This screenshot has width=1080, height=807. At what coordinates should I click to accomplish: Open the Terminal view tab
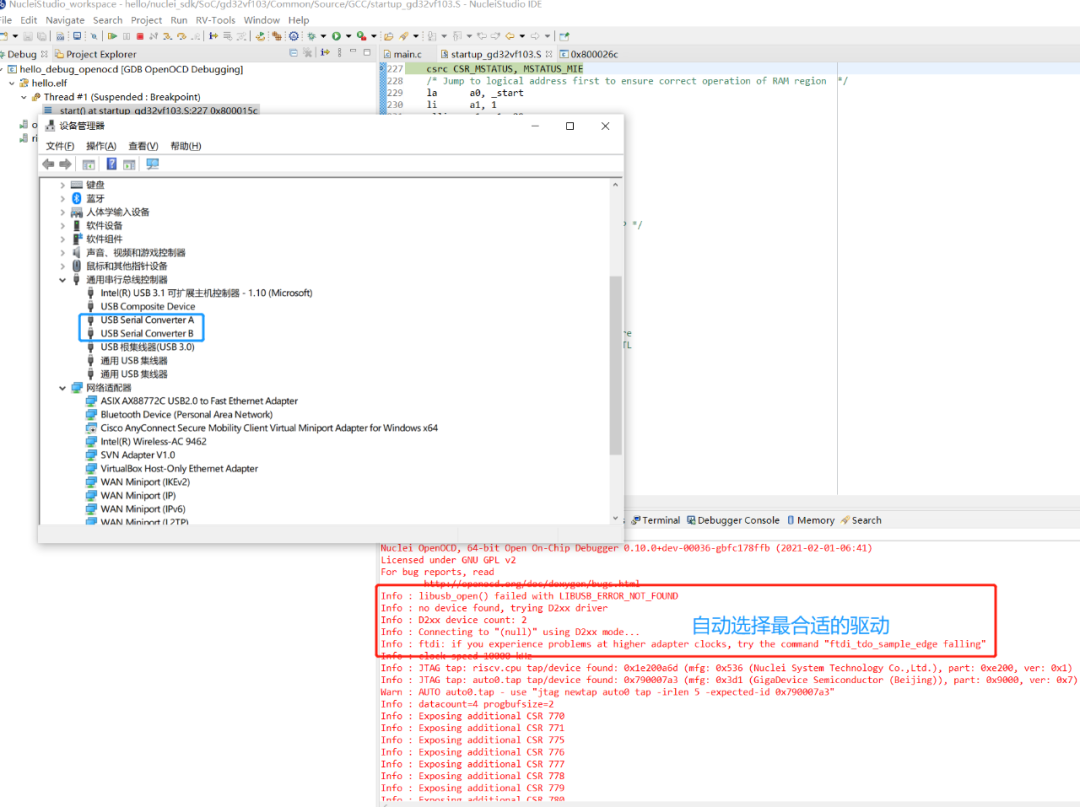tap(655, 520)
